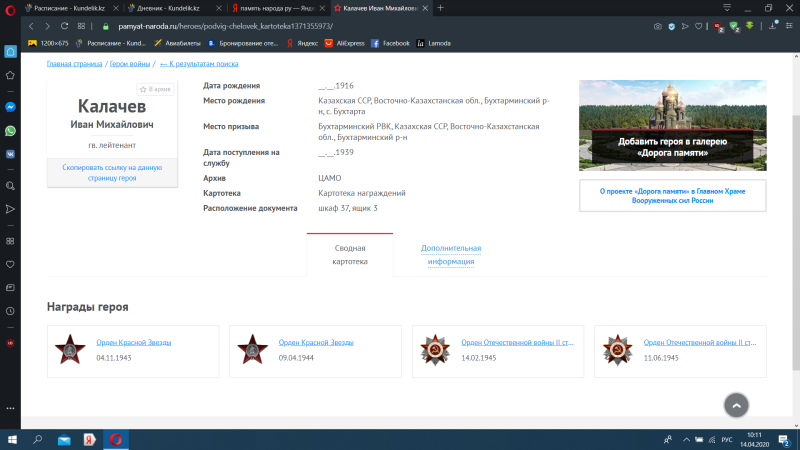Close the Калачев Иван Михайлович tab

click(x=425, y=8)
